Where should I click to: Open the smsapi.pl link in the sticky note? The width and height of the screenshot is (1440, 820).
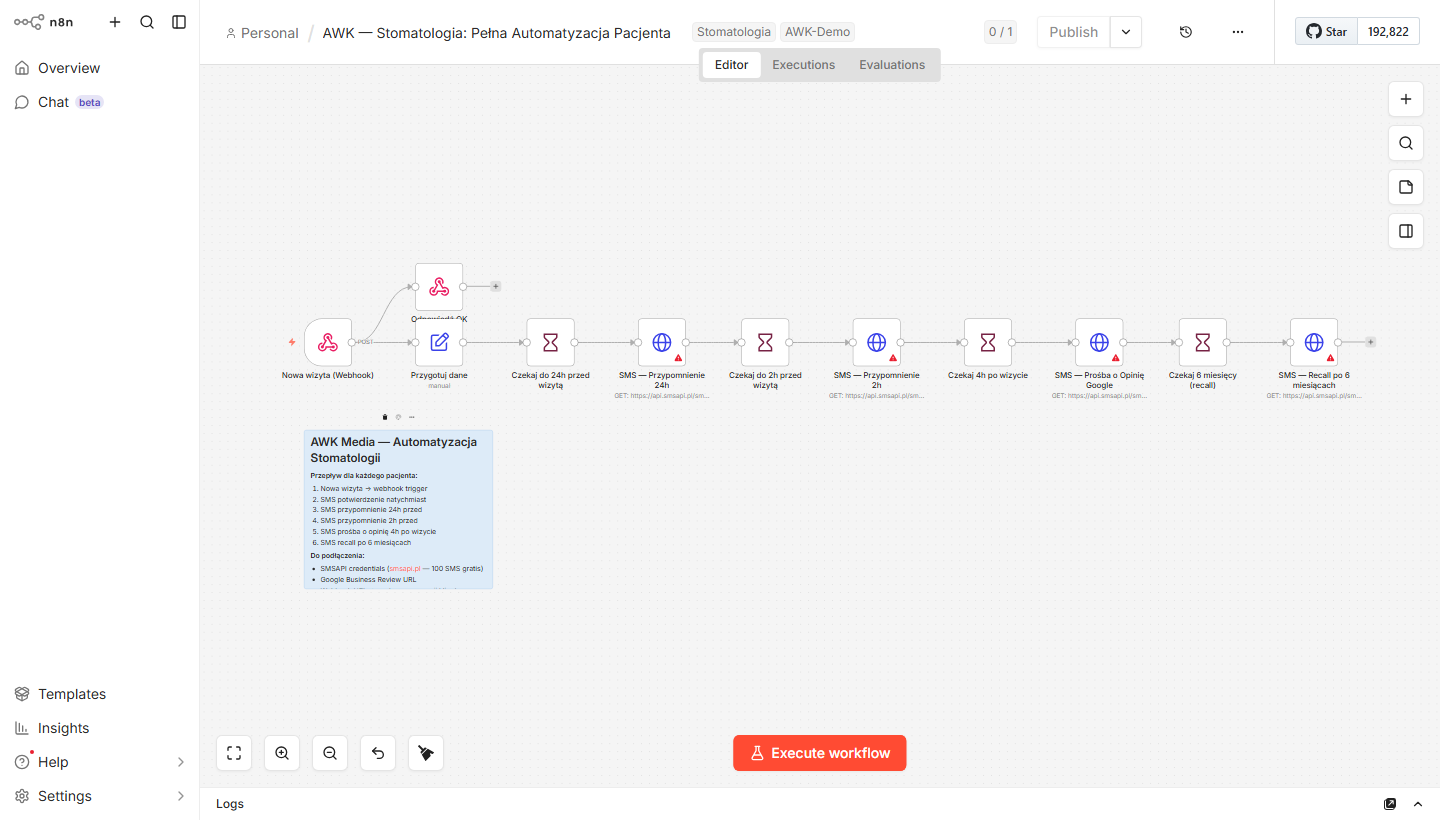point(405,568)
